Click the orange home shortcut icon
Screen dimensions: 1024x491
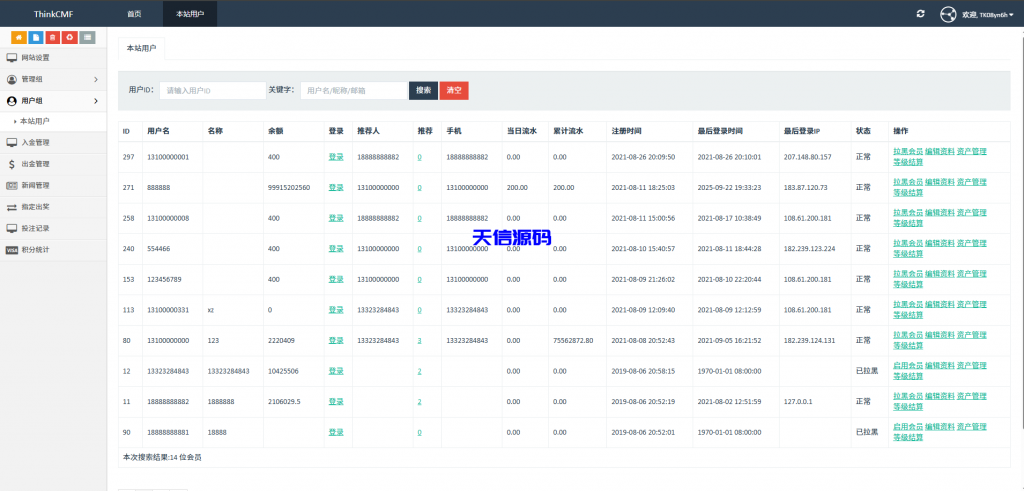click(x=18, y=37)
